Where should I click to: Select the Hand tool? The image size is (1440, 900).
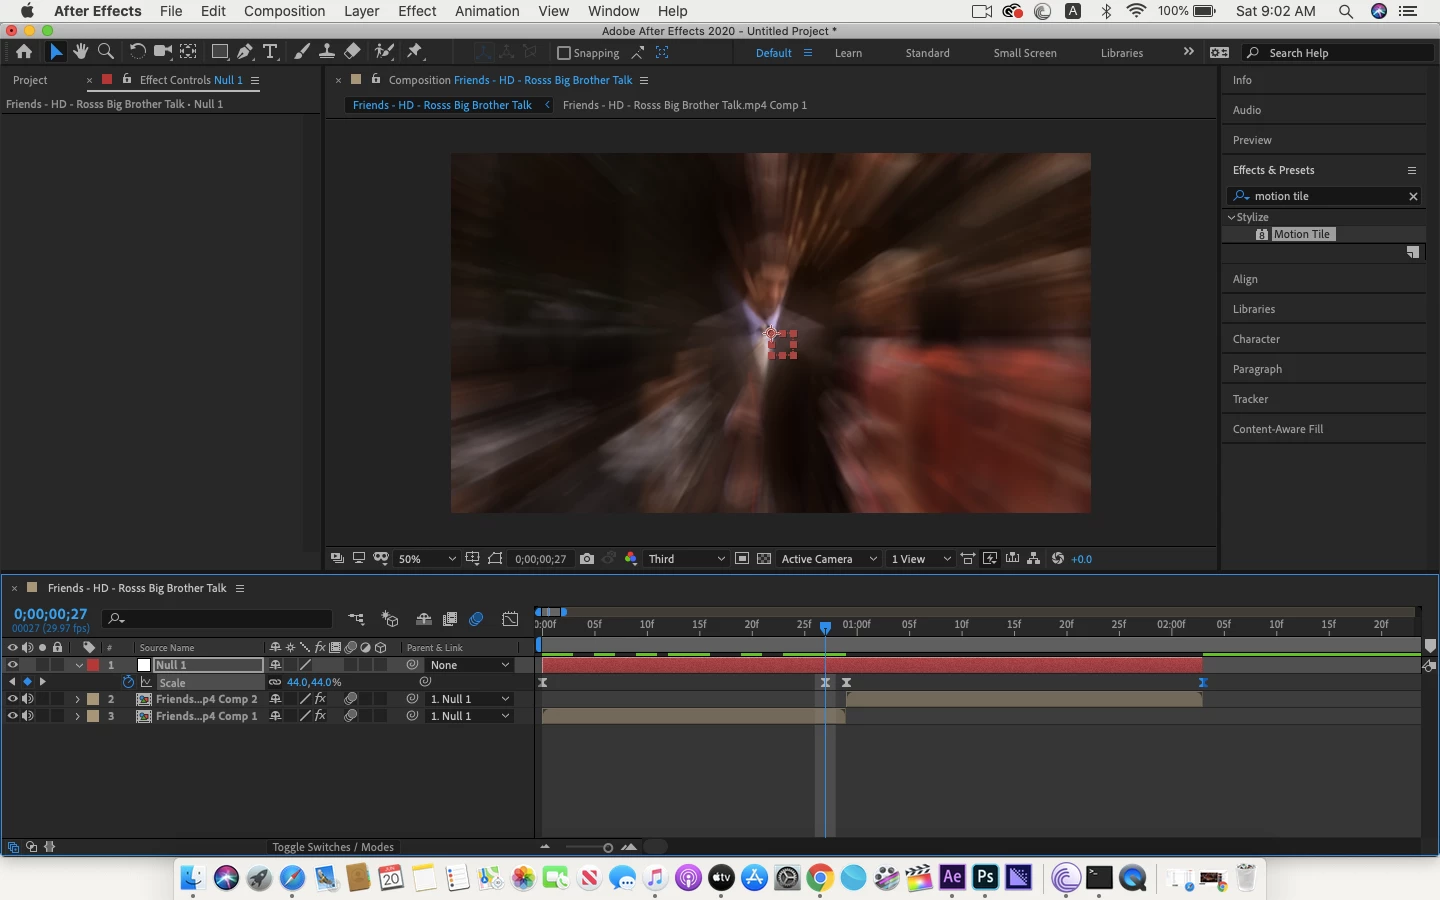(x=81, y=52)
